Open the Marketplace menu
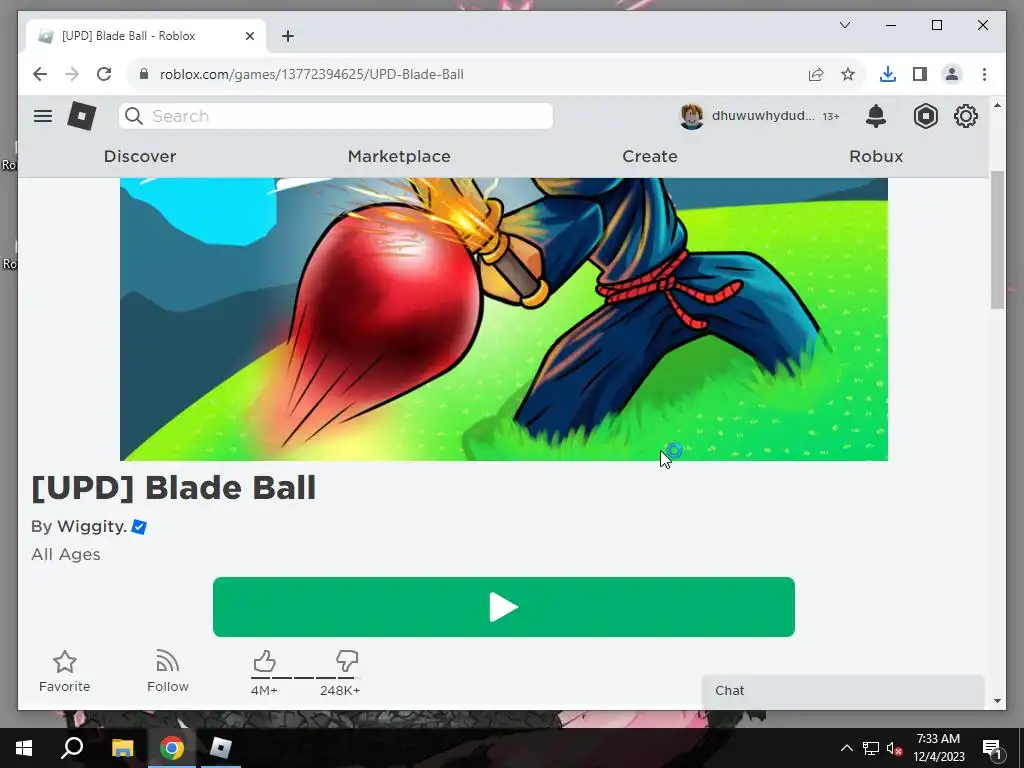This screenshot has height=768, width=1024. pos(399,156)
